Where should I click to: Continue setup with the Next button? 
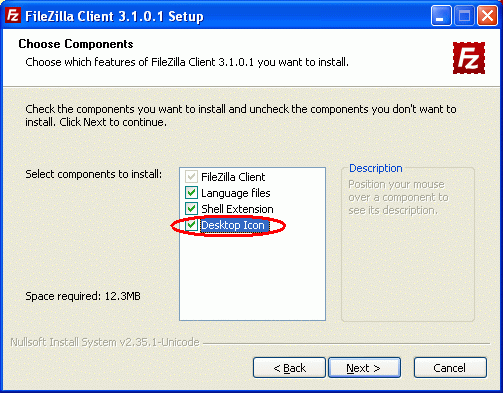364,368
